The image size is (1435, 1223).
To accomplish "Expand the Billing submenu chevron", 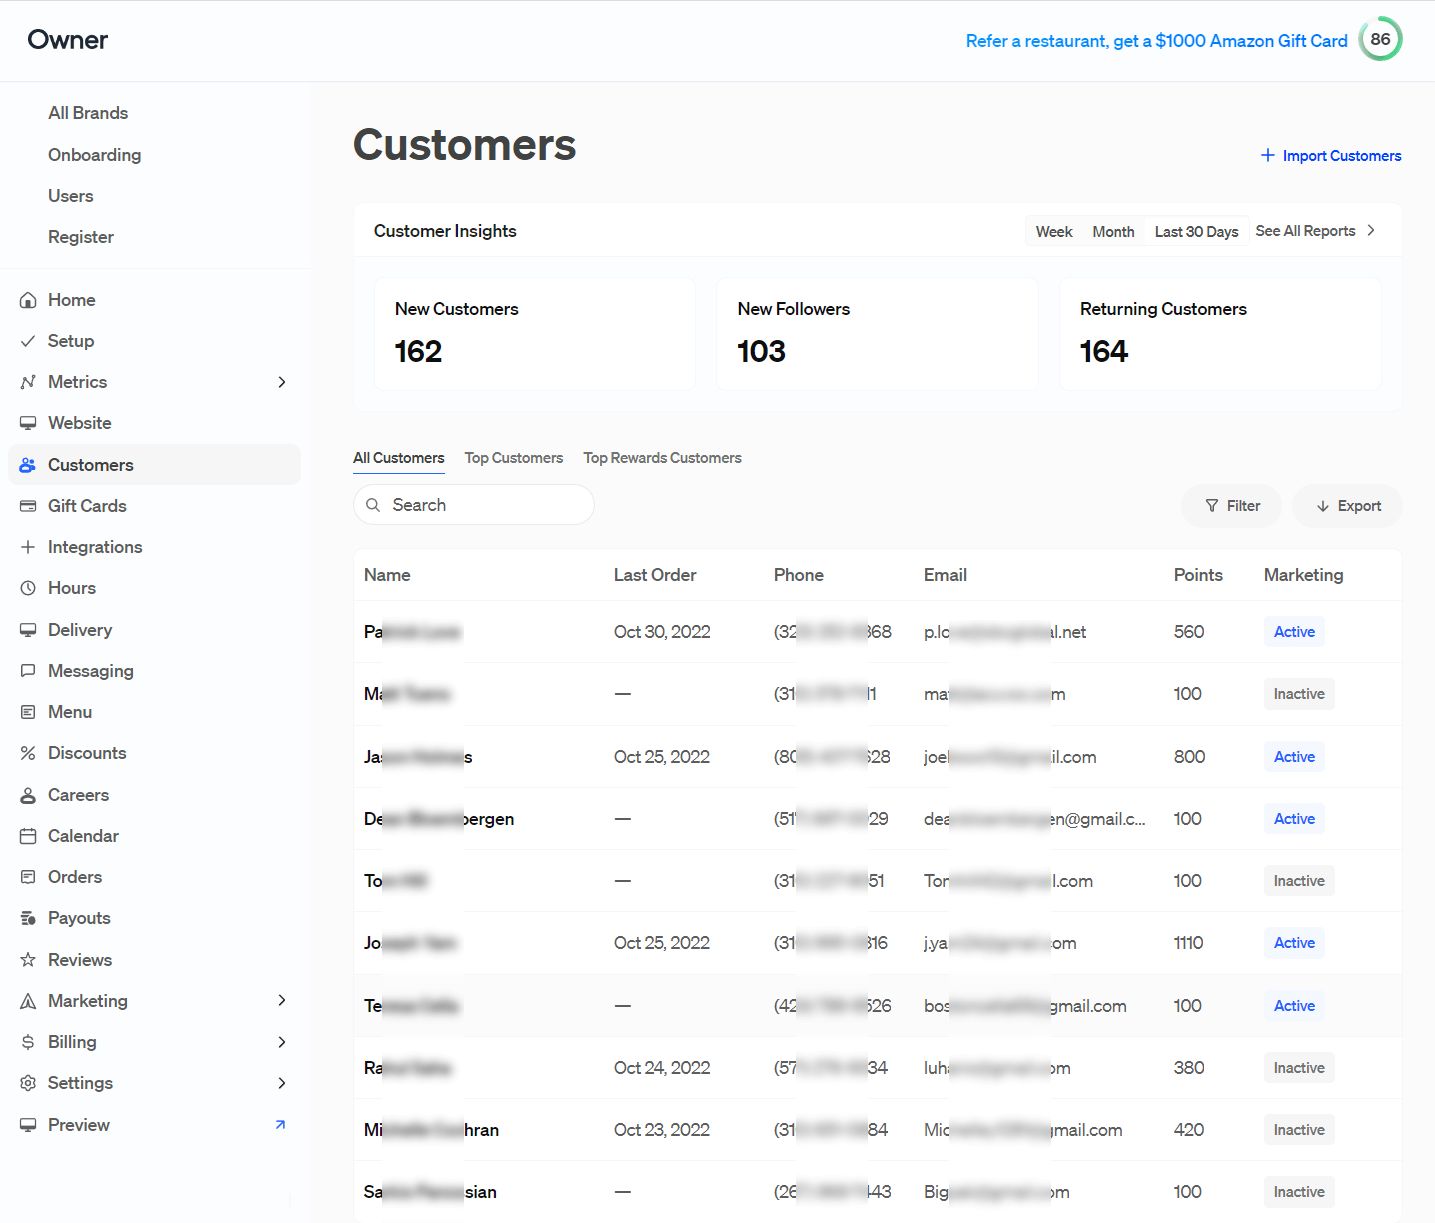I will [282, 1042].
